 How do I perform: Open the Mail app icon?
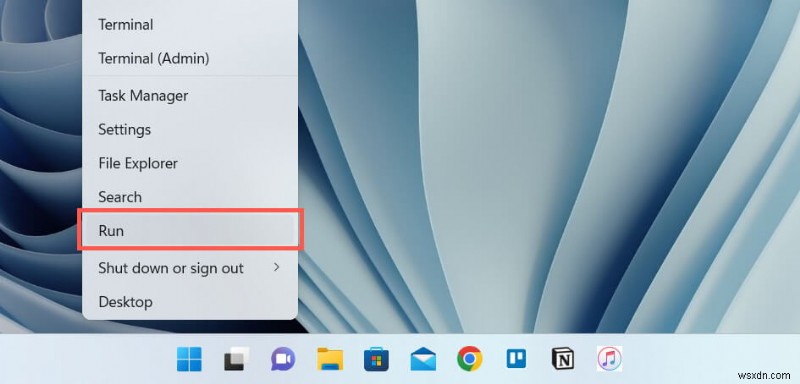click(423, 359)
